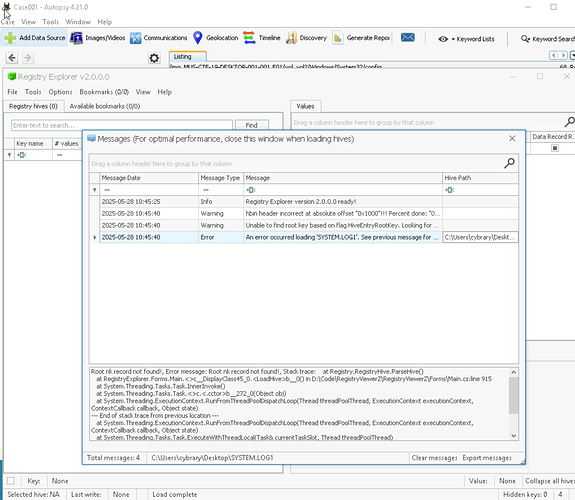Expand the Error message row arrow
Viewport: 575px width, 500px height.
pos(95,237)
